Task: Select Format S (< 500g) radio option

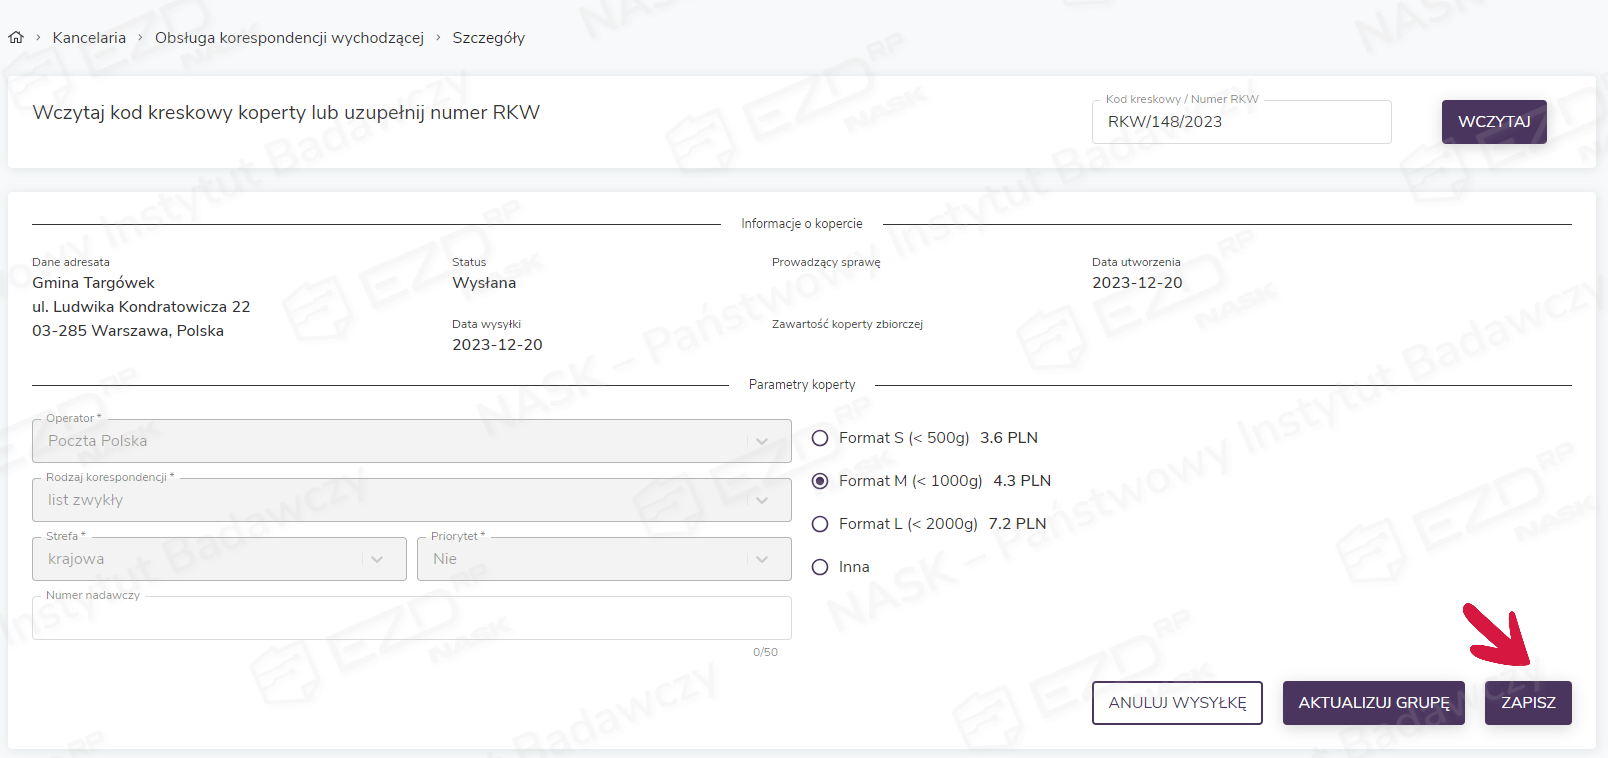Action: [x=820, y=438]
